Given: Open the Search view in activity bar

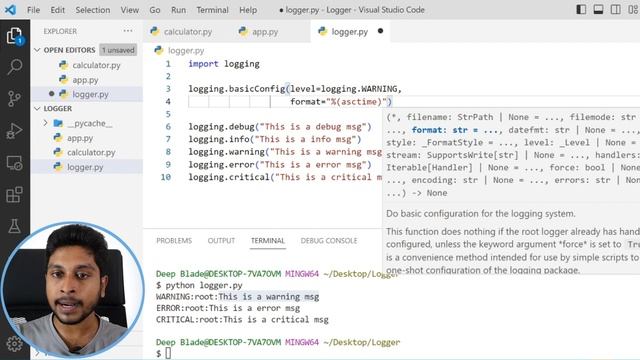Looking at the screenshot, I should (15, 67).
